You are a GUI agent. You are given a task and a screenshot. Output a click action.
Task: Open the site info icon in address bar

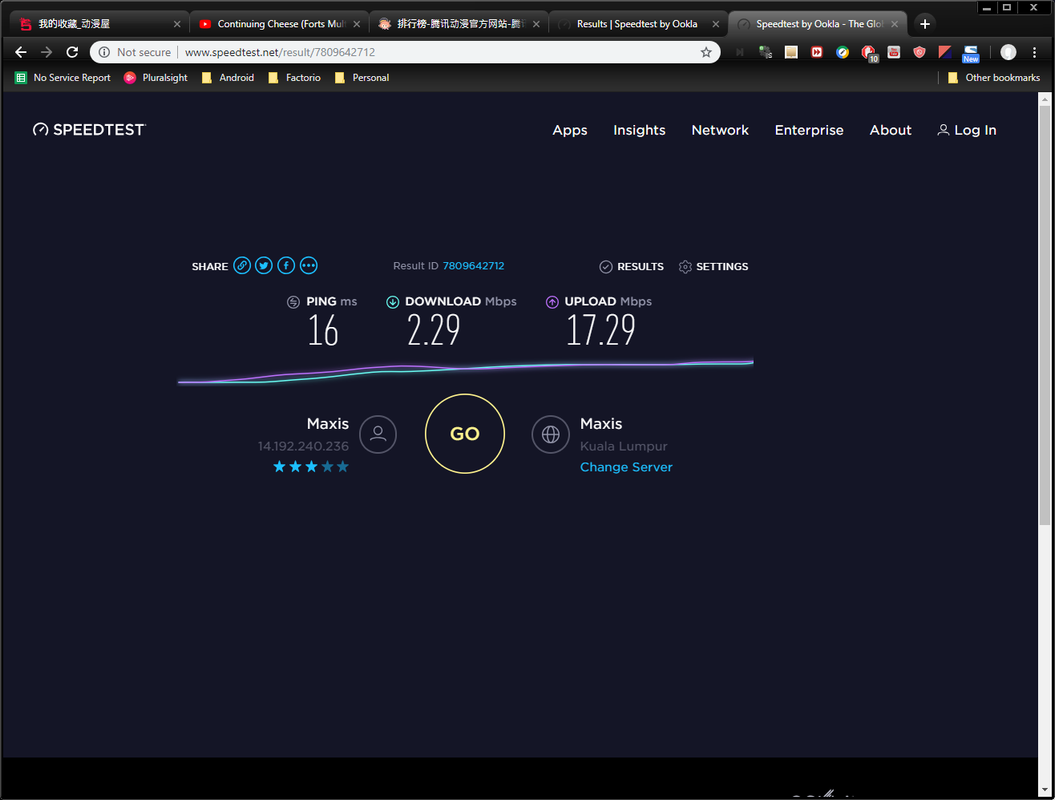click(x=104, y=52)
